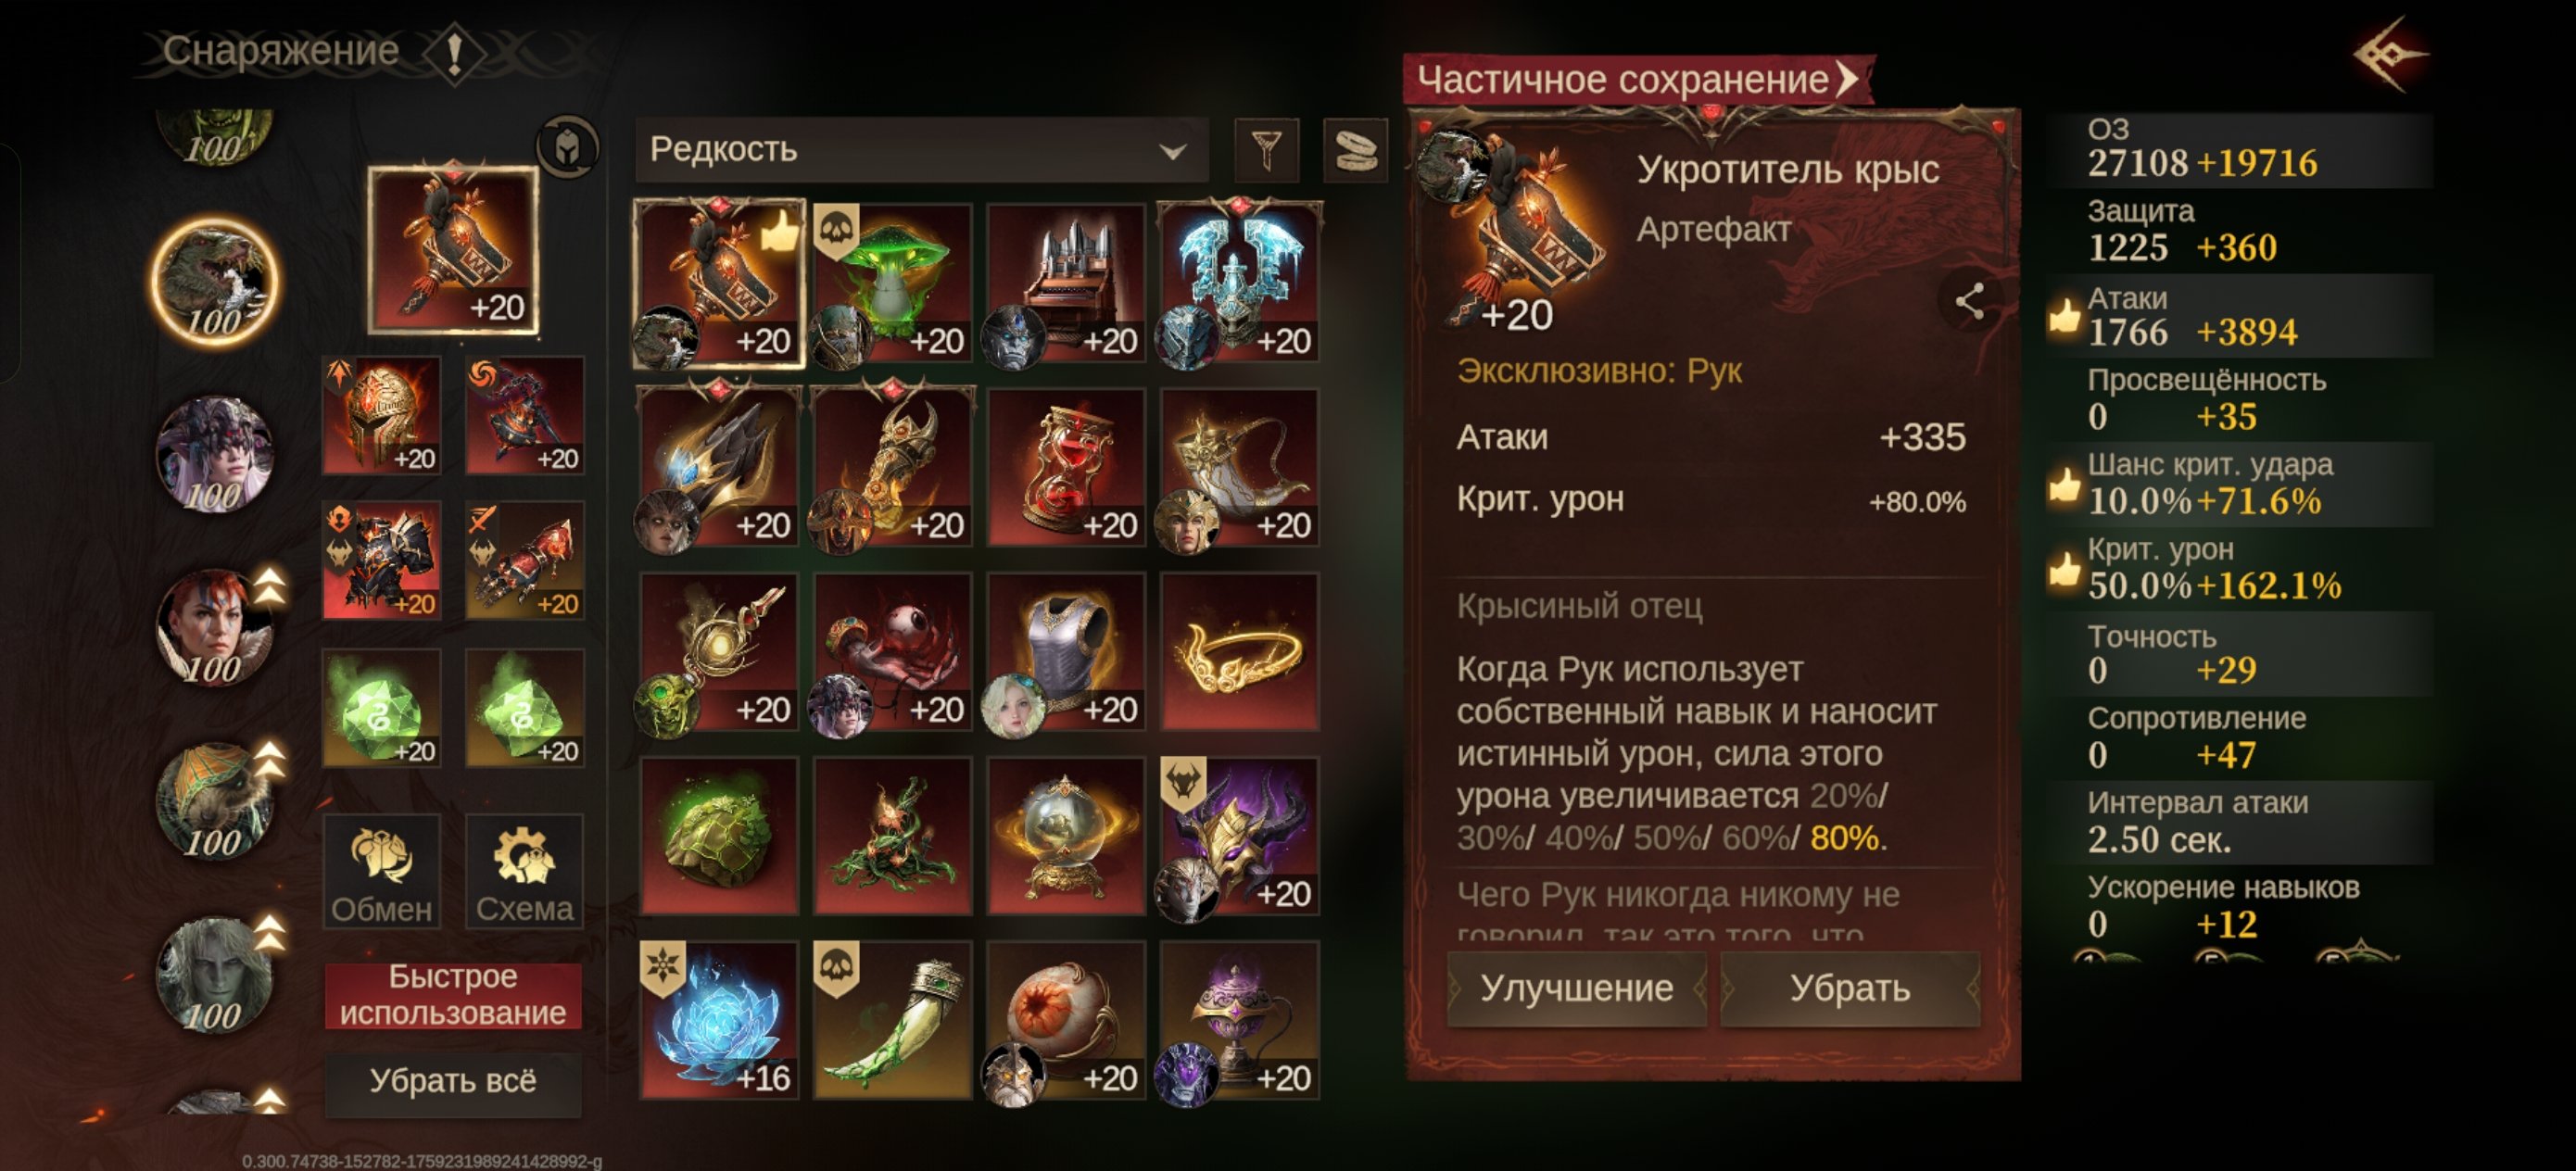2576x1171 pixels.
Task: Expand the Частичное сохранение banner arrow
Action: [1847, 79]
